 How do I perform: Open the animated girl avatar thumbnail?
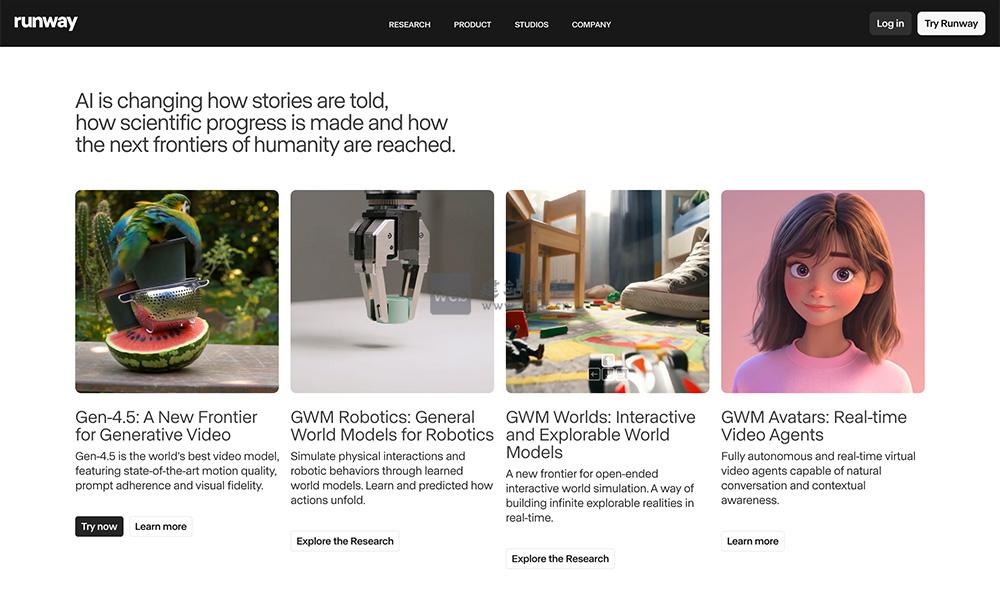822,291
